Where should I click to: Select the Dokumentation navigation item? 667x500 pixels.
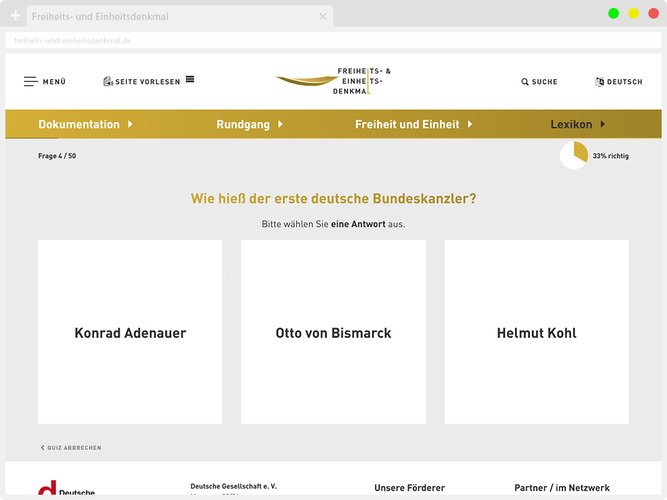[79, 124]
